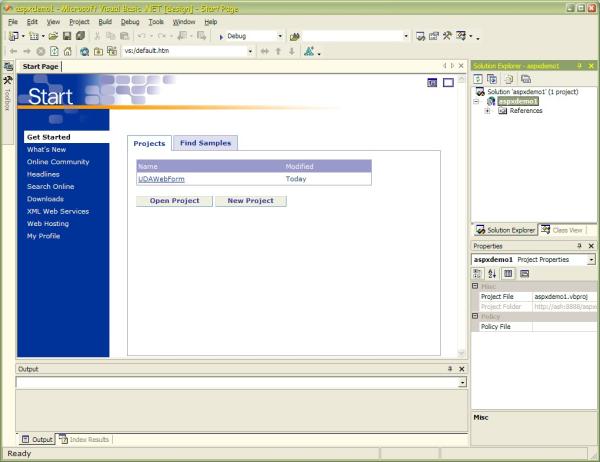The height and width of the screenshot is (462, 600).
Task: Click the Show All Files icon in Solution Explorer
Action: (x=509, y=79)
